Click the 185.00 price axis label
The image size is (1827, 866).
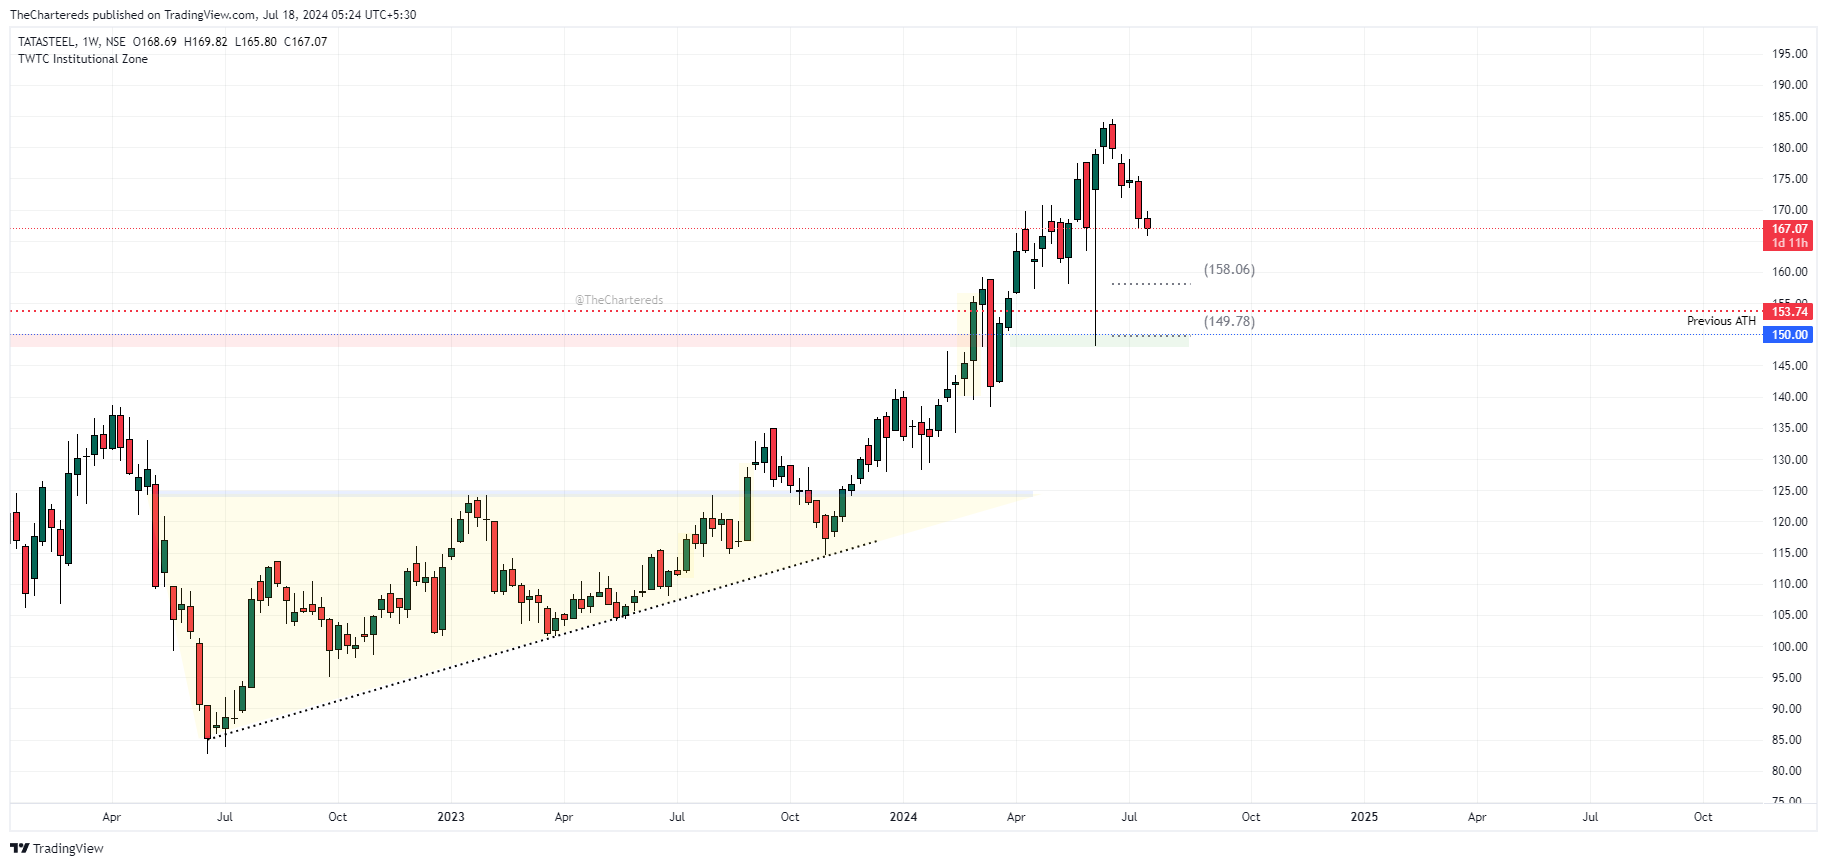tap(1790, 117)
